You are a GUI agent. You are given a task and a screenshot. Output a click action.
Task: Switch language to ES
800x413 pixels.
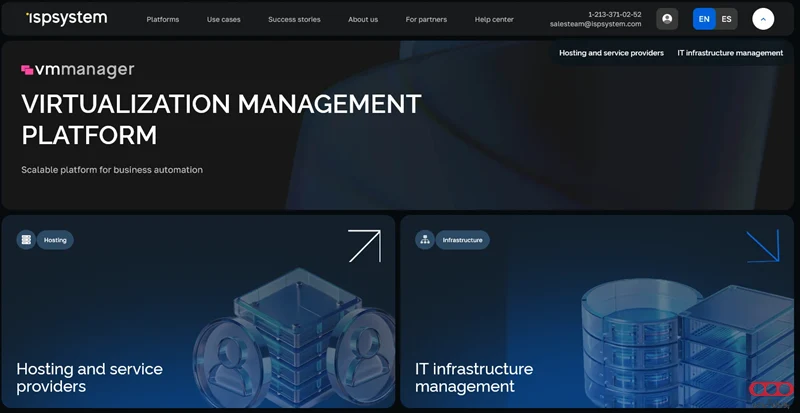click(727, 19)
